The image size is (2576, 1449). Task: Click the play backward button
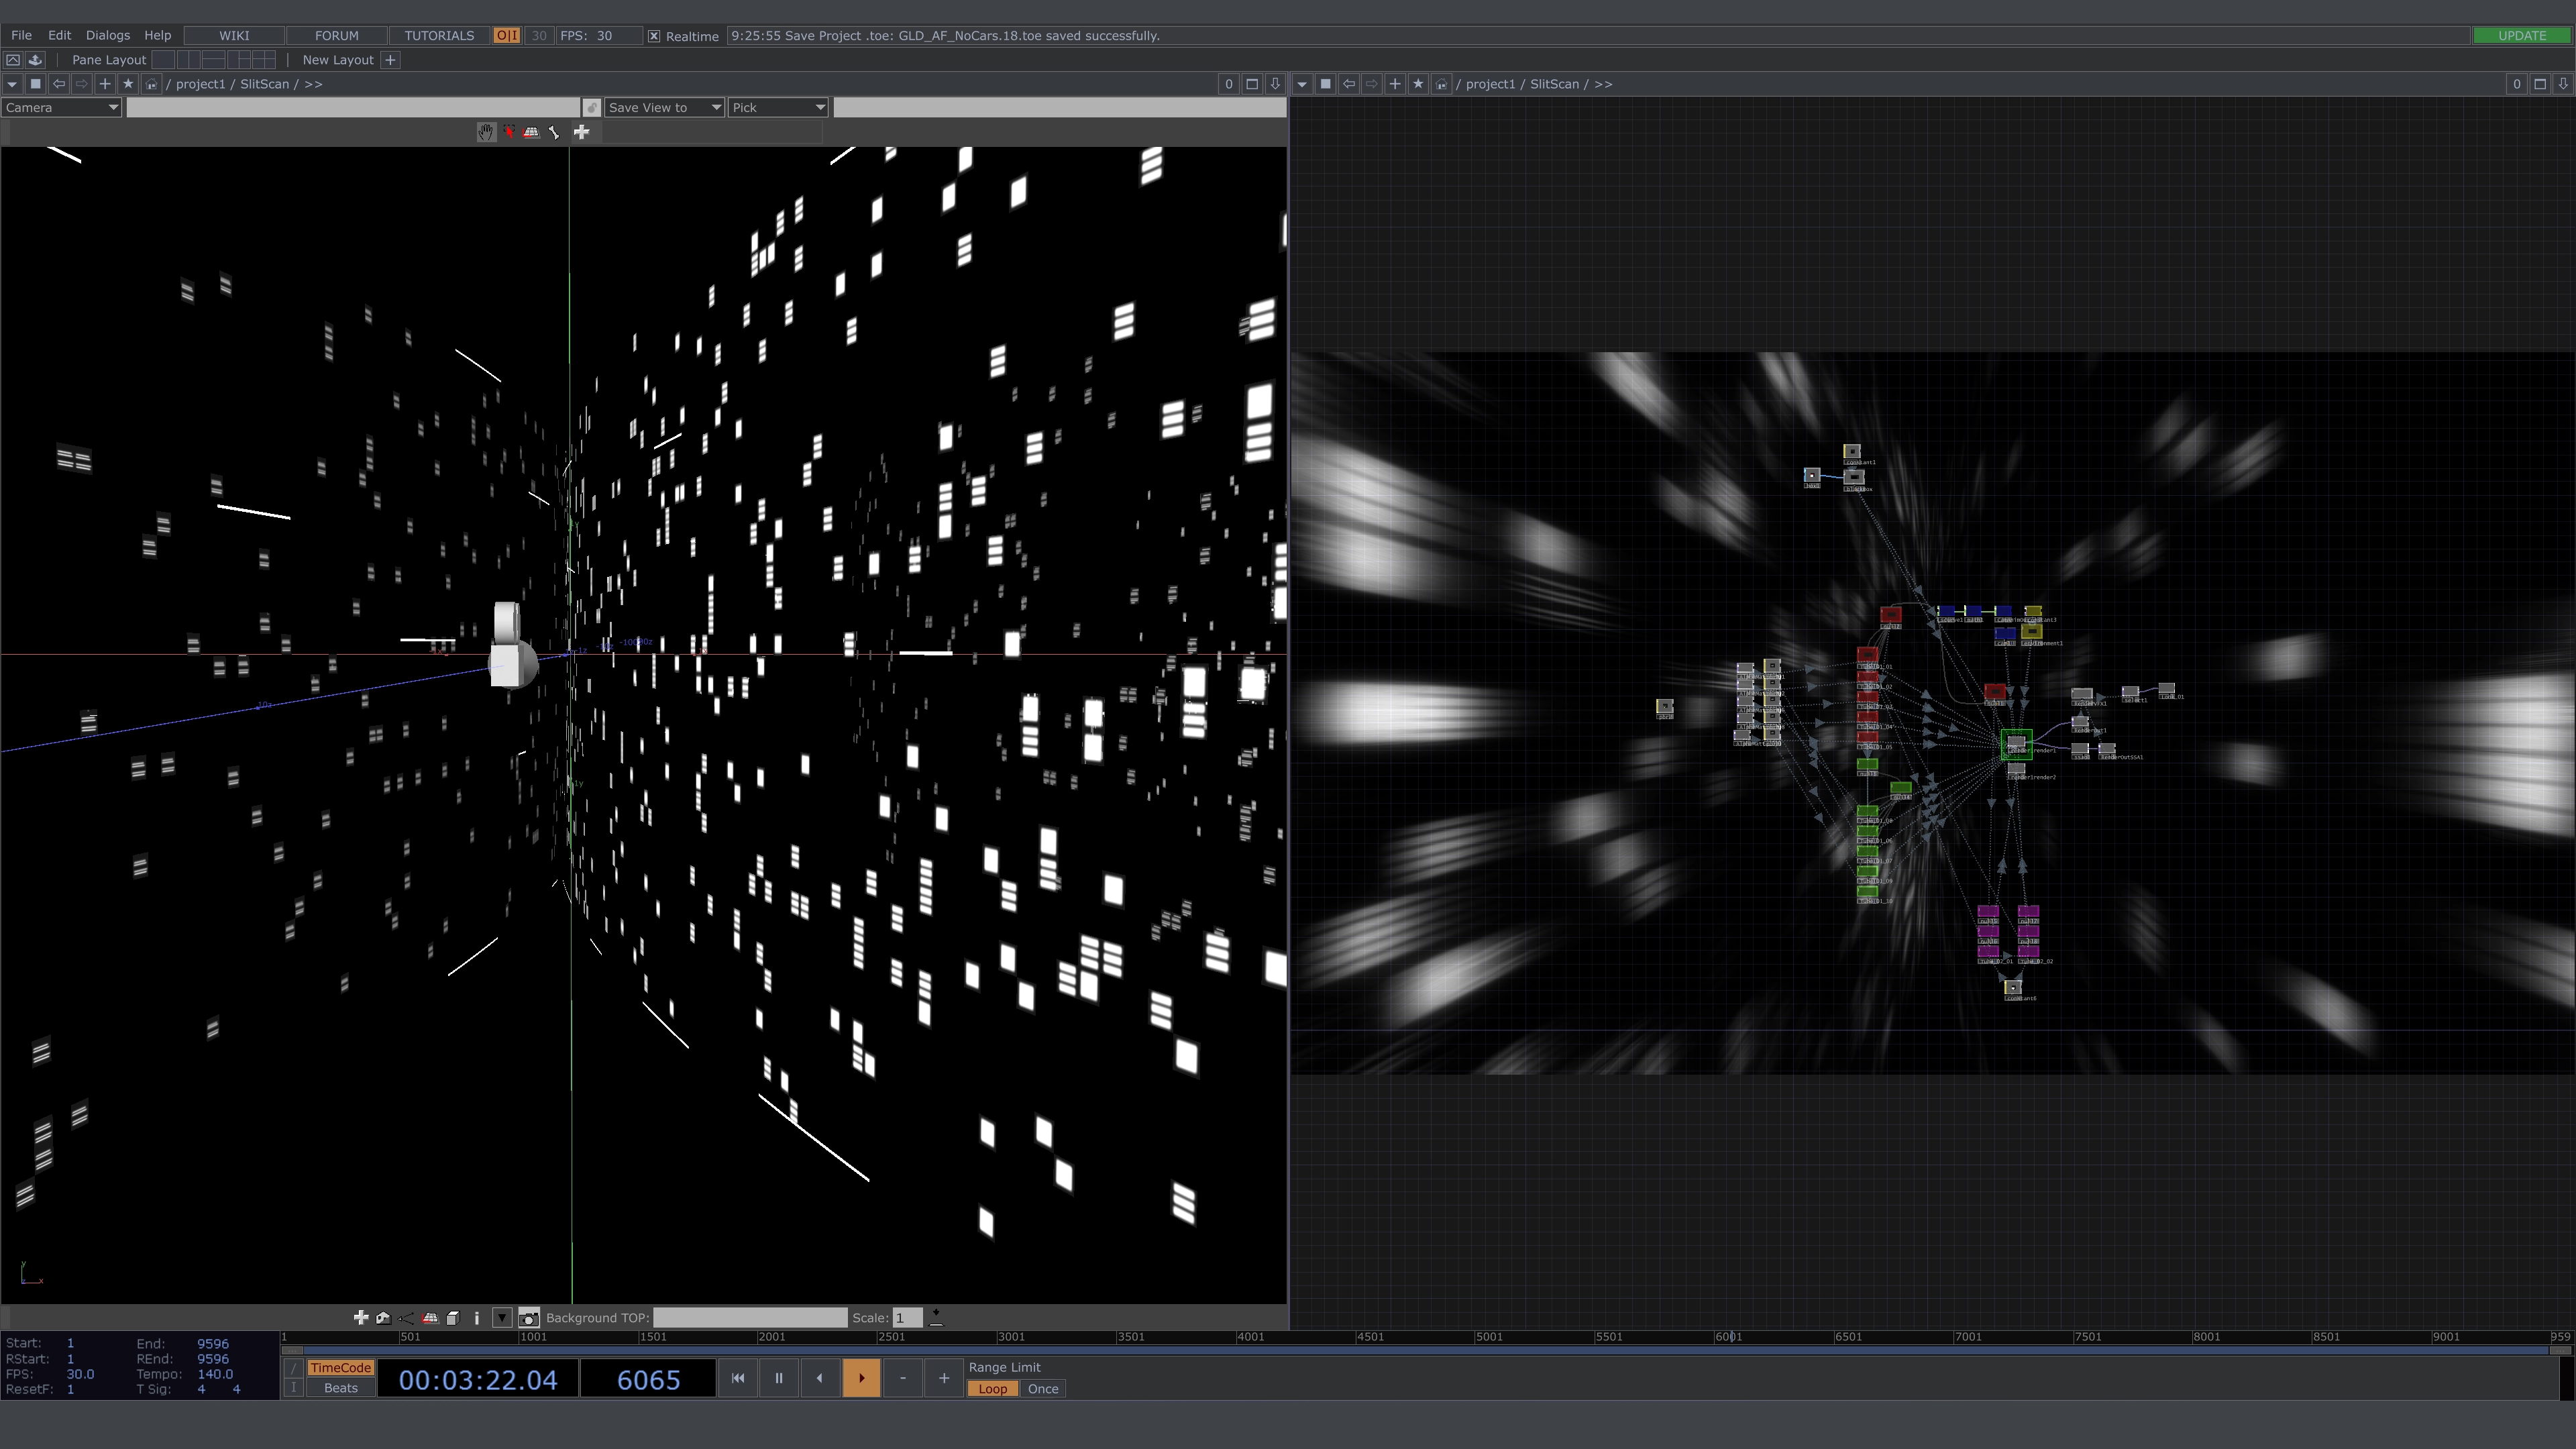tap(820, 1378)
